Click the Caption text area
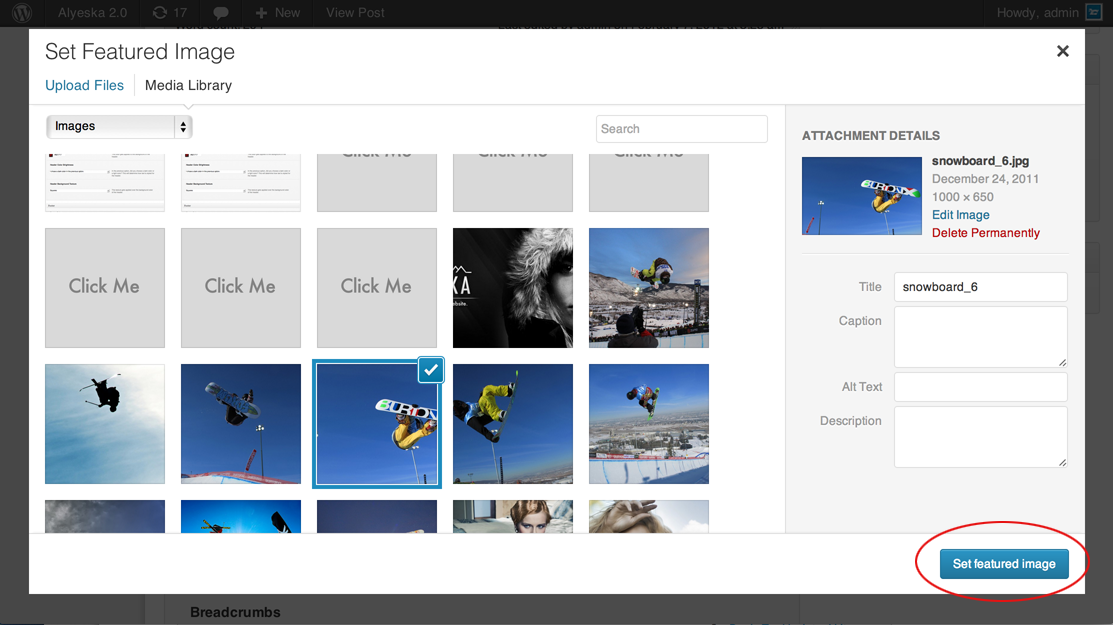 [x=980, y=337]
